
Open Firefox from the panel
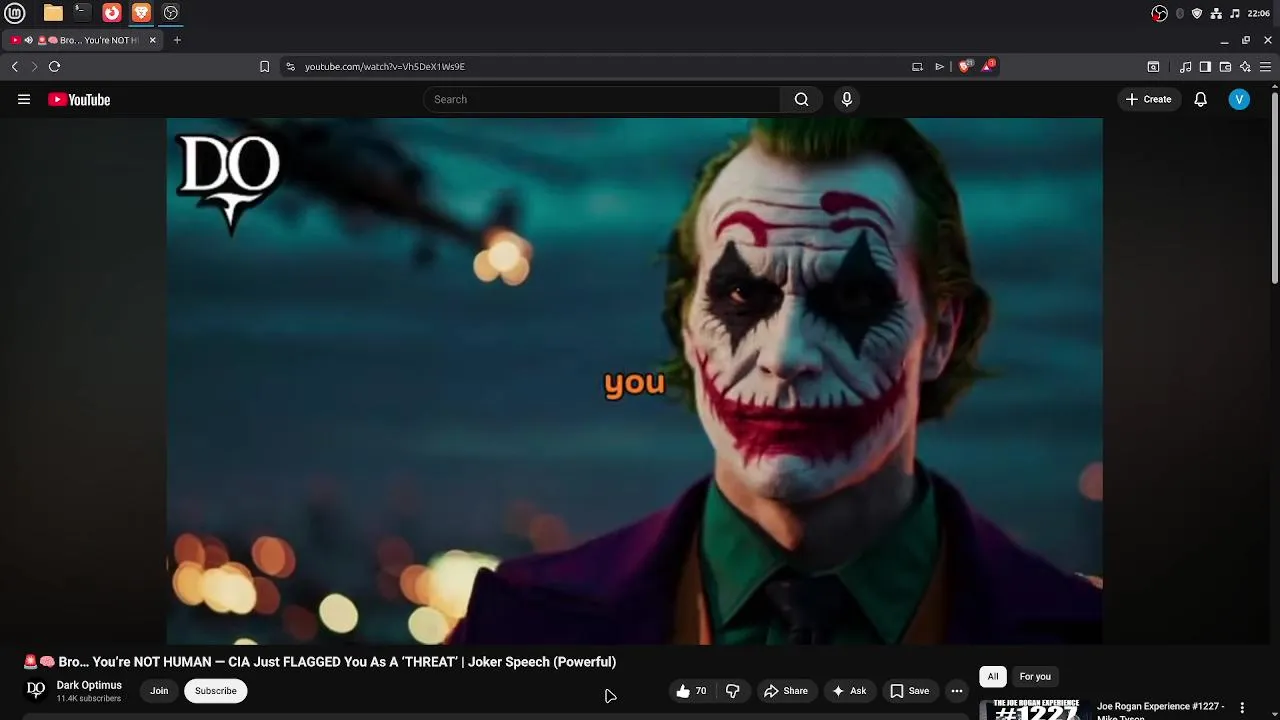[112, 13]
